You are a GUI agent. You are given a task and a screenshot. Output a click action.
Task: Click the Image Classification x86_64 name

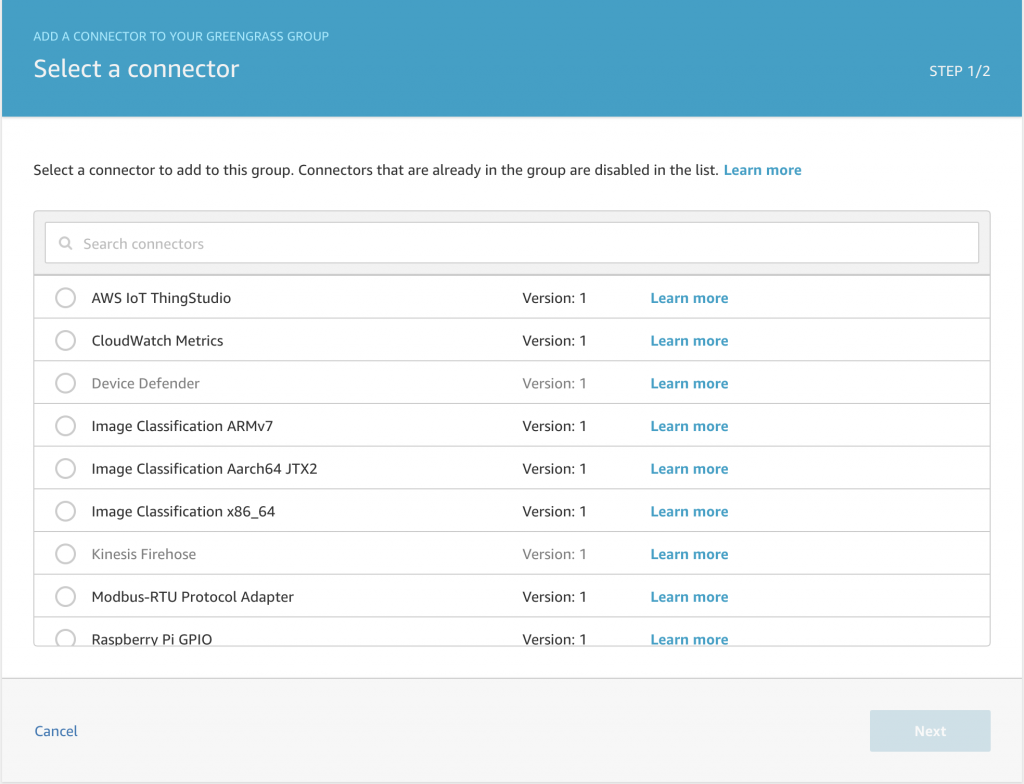tap(184, 512)
